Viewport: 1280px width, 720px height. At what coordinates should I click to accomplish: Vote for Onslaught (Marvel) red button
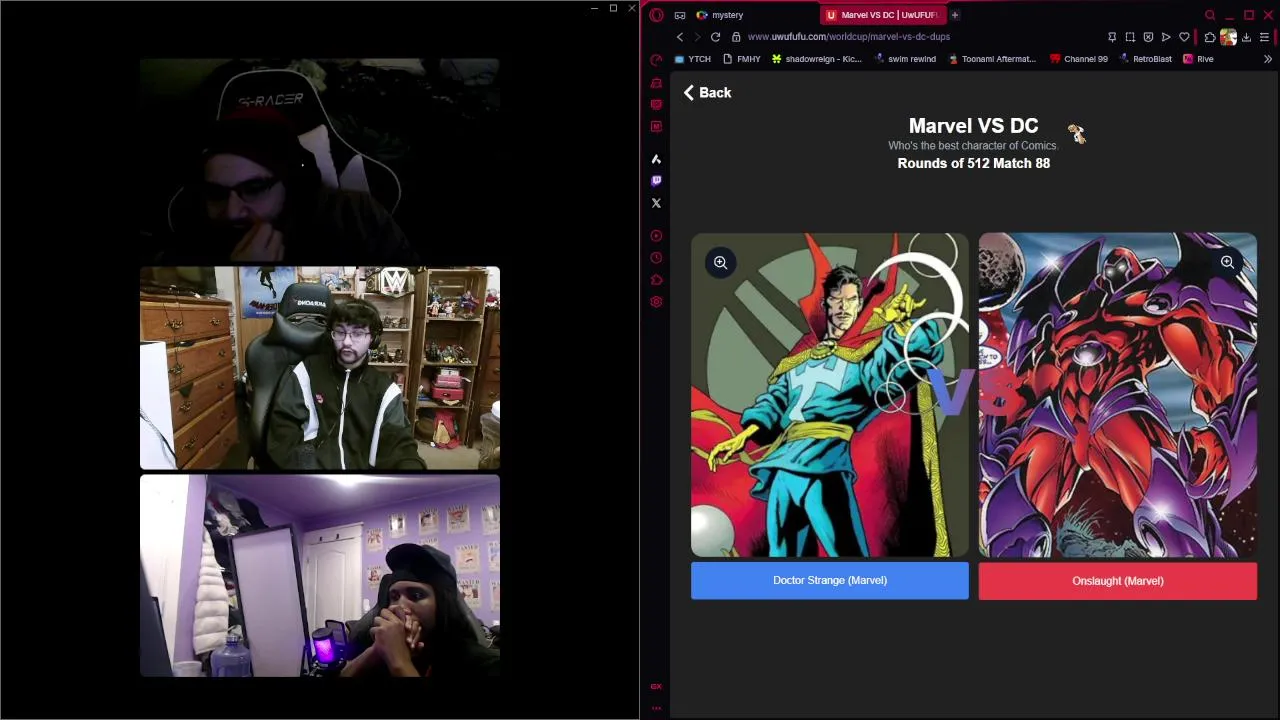1118,581
